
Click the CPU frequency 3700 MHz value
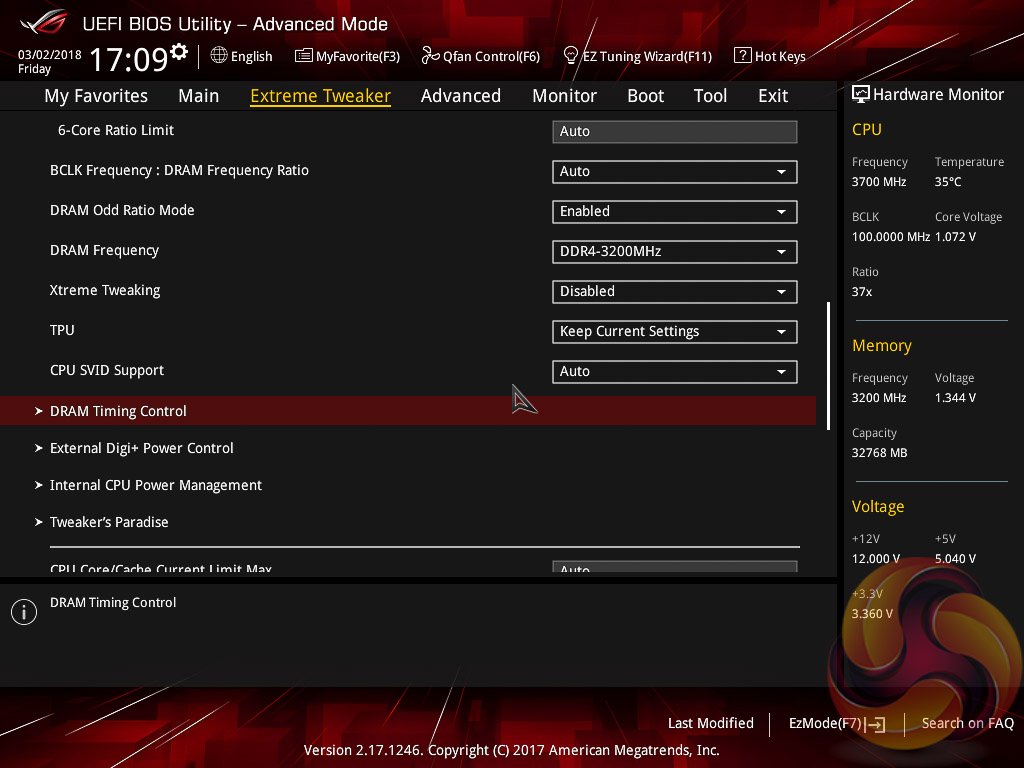pyautogui.click(x=879, y=182)
